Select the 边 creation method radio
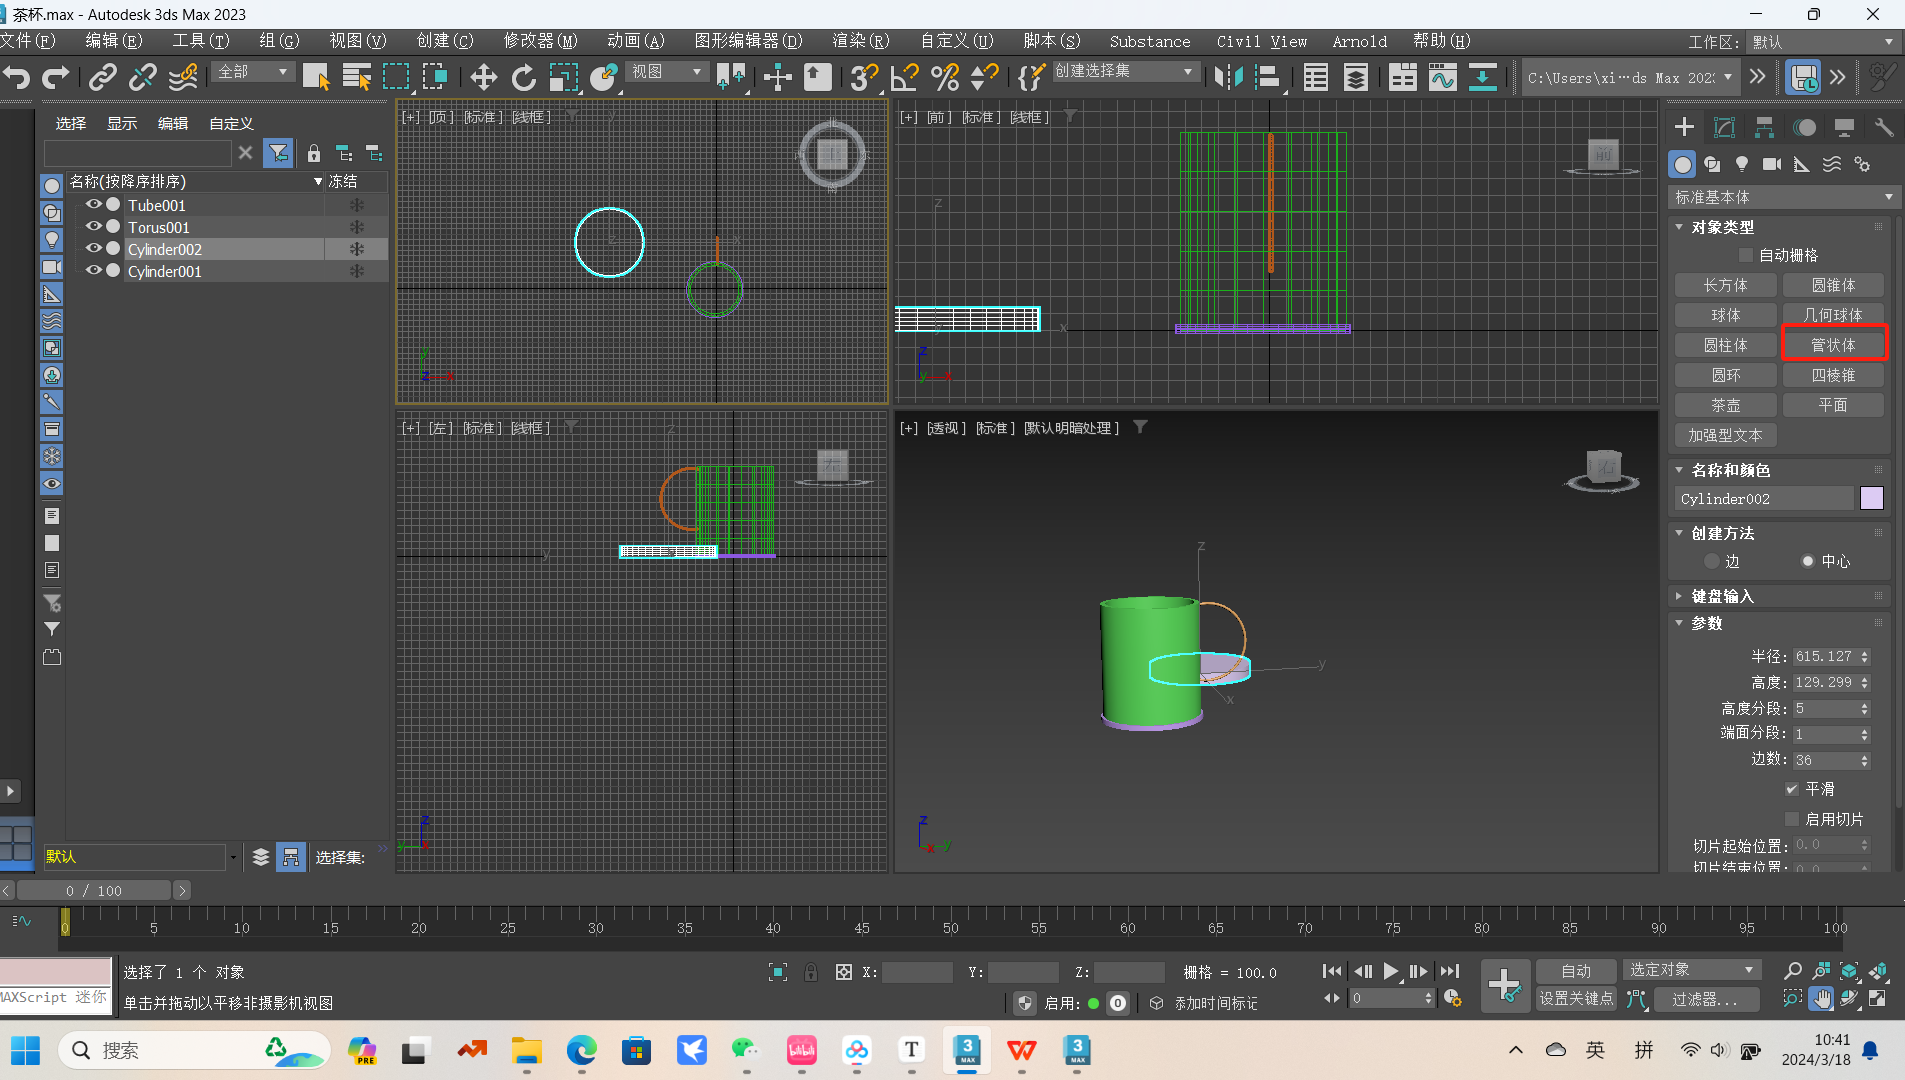1905x1080 pixels. coord(1712,561)
